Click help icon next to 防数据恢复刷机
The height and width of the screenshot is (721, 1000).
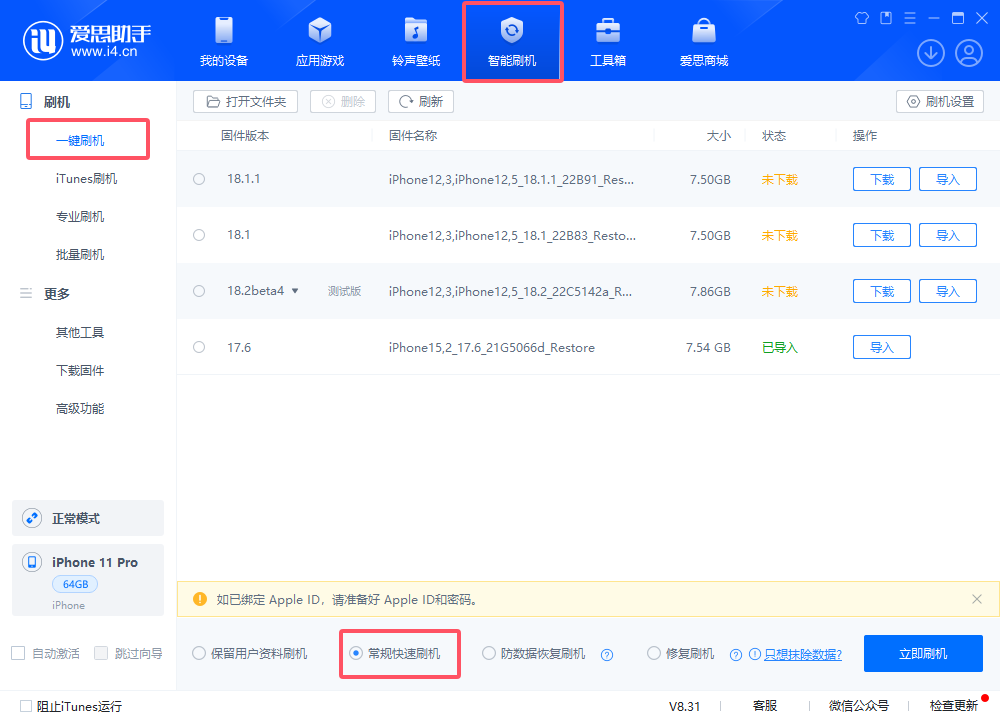(607, 655)
